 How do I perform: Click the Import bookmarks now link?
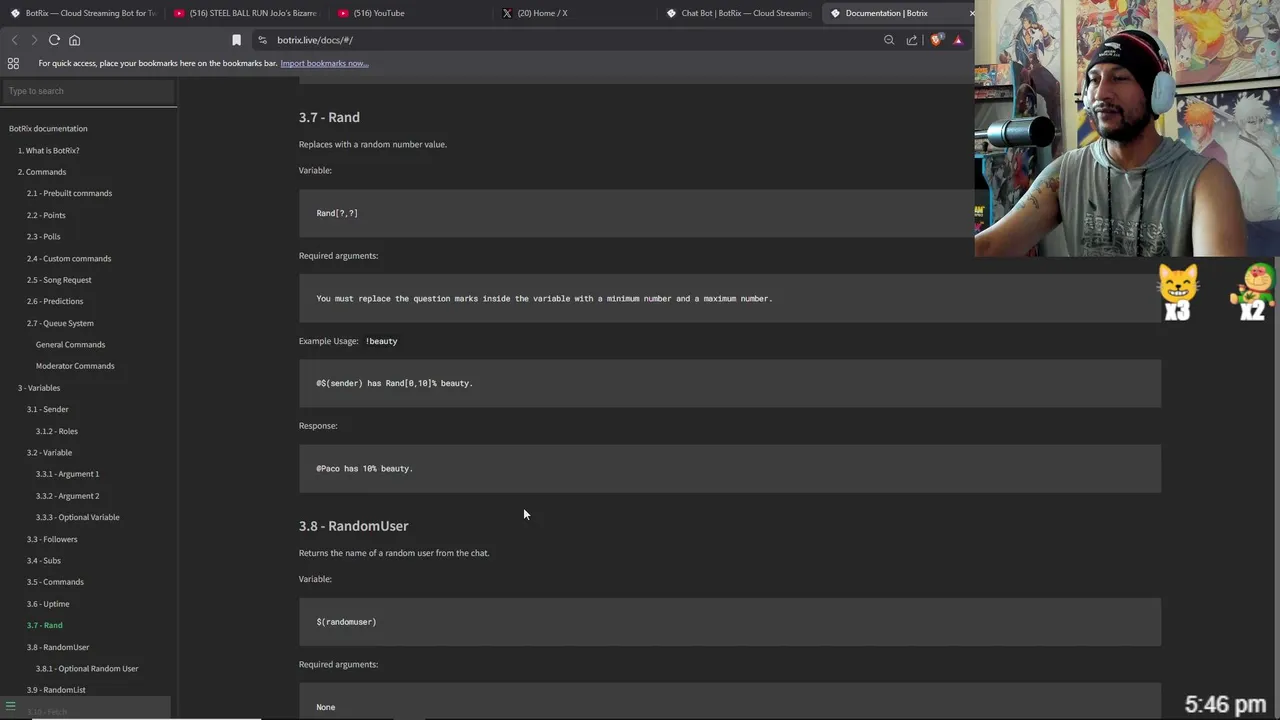point(324,63)
